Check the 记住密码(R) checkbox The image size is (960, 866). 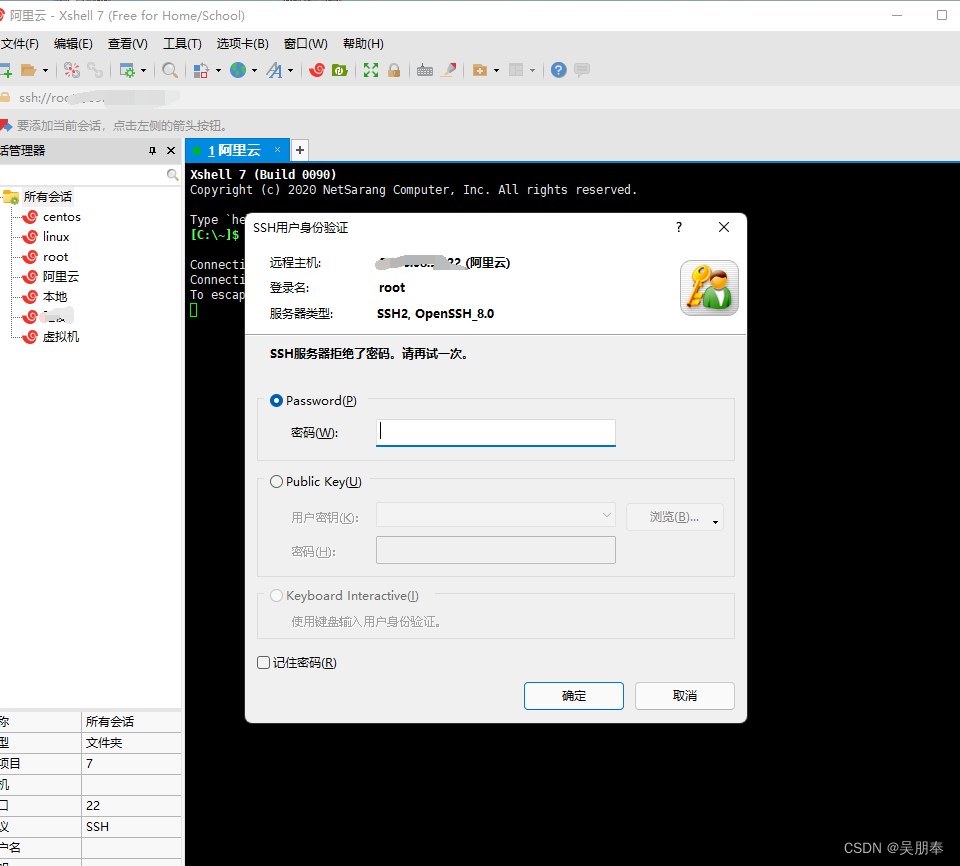pos(263,663)
